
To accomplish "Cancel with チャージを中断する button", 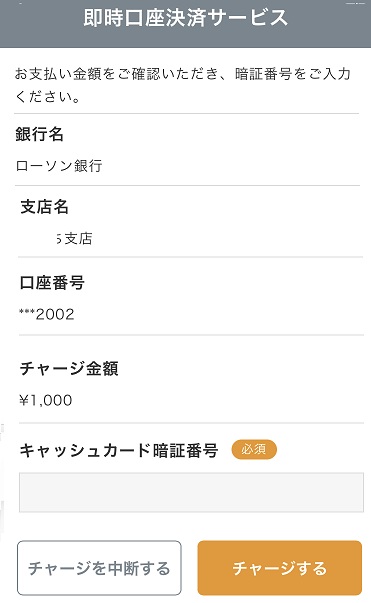I will (x=99, y=568).
